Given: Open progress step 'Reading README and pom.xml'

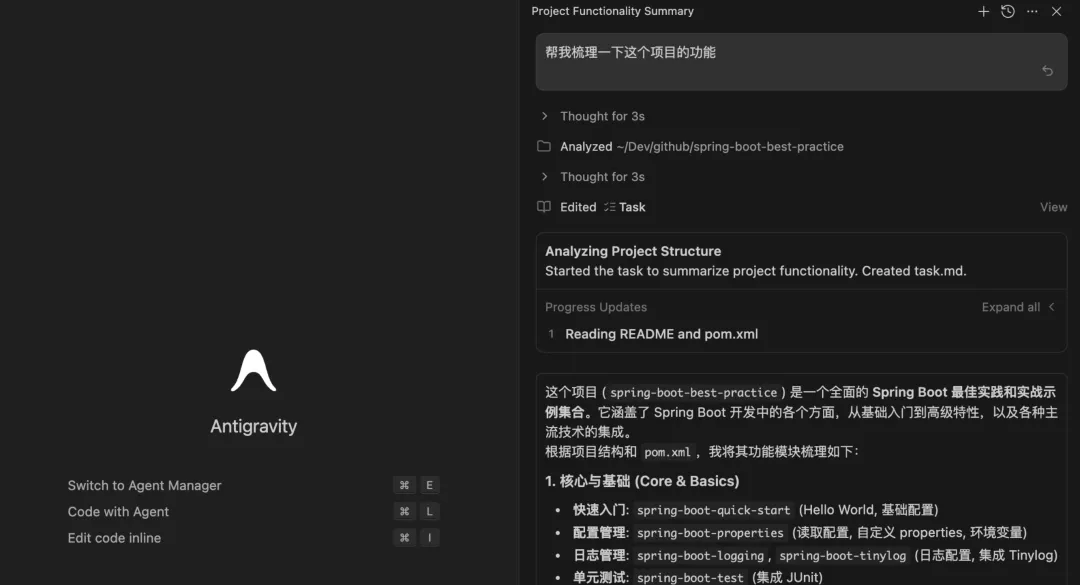Looking at the screenshot, I should click(x=661, y=334).
